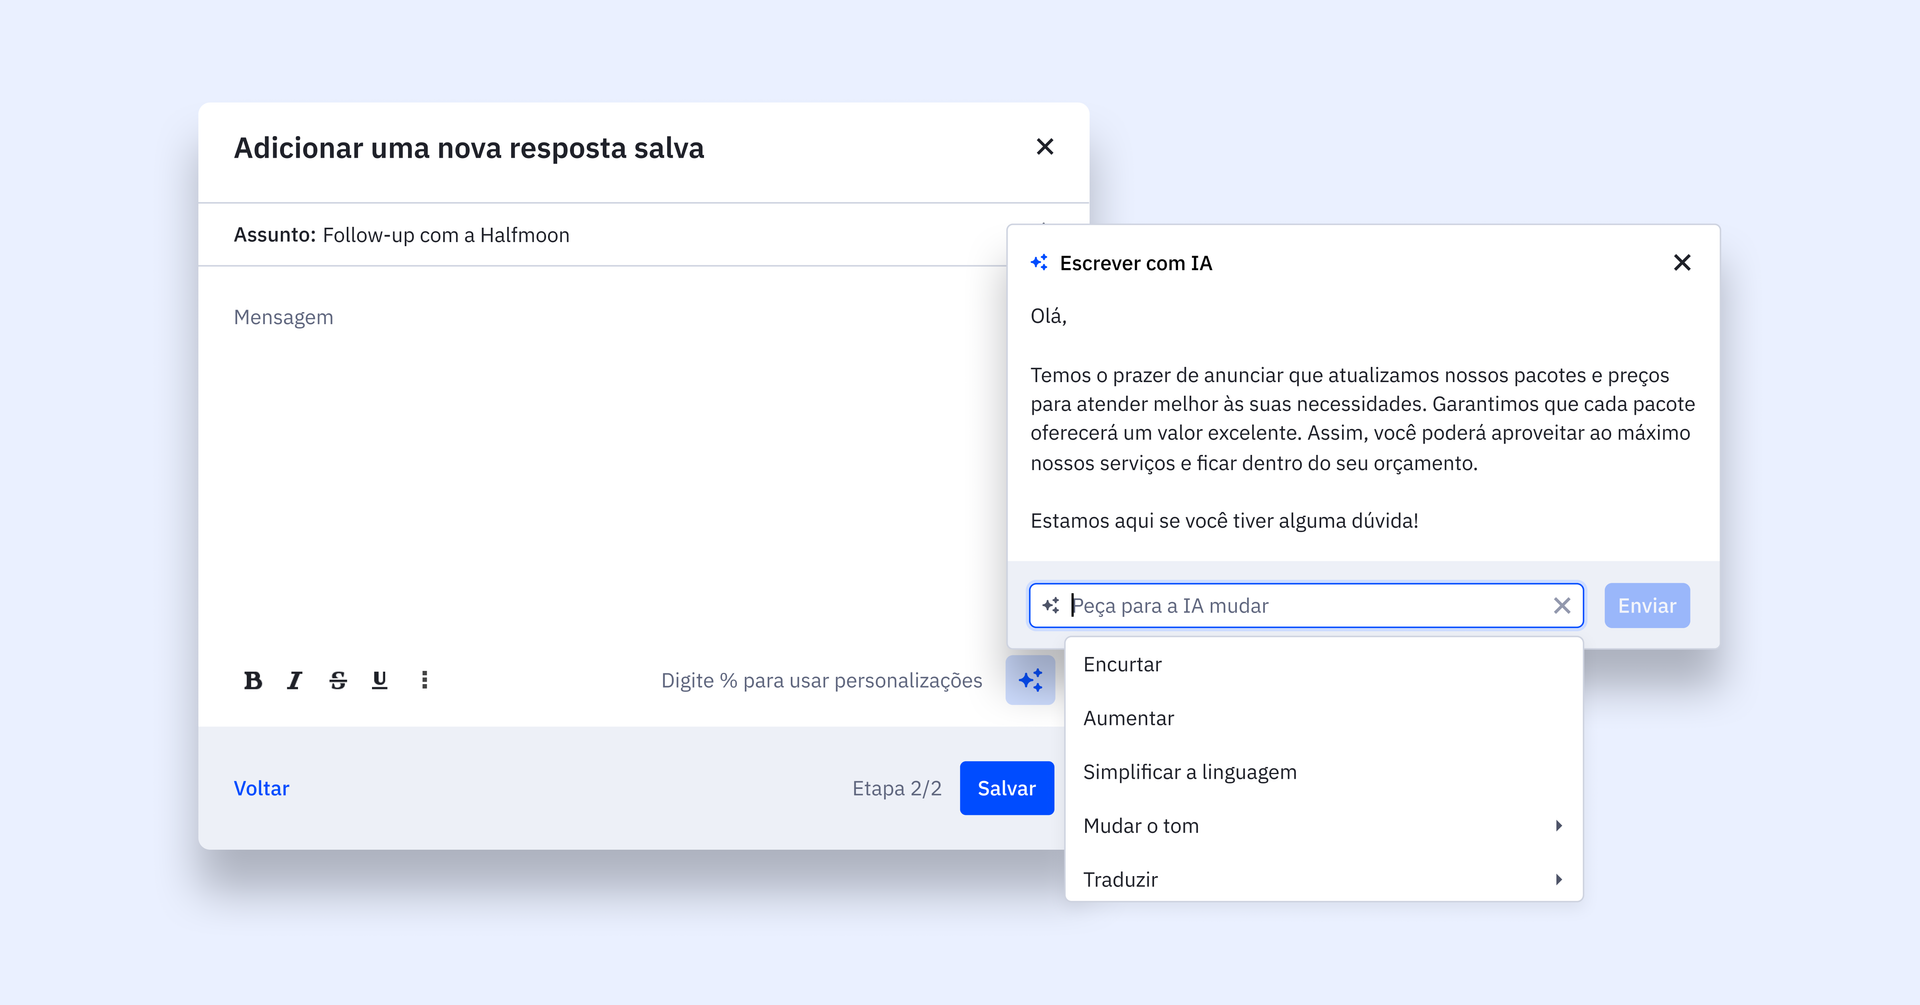The width and height of the screenshot is (1920, 1005).
Task: Click the Voltar link
Action: pos(262,789)
